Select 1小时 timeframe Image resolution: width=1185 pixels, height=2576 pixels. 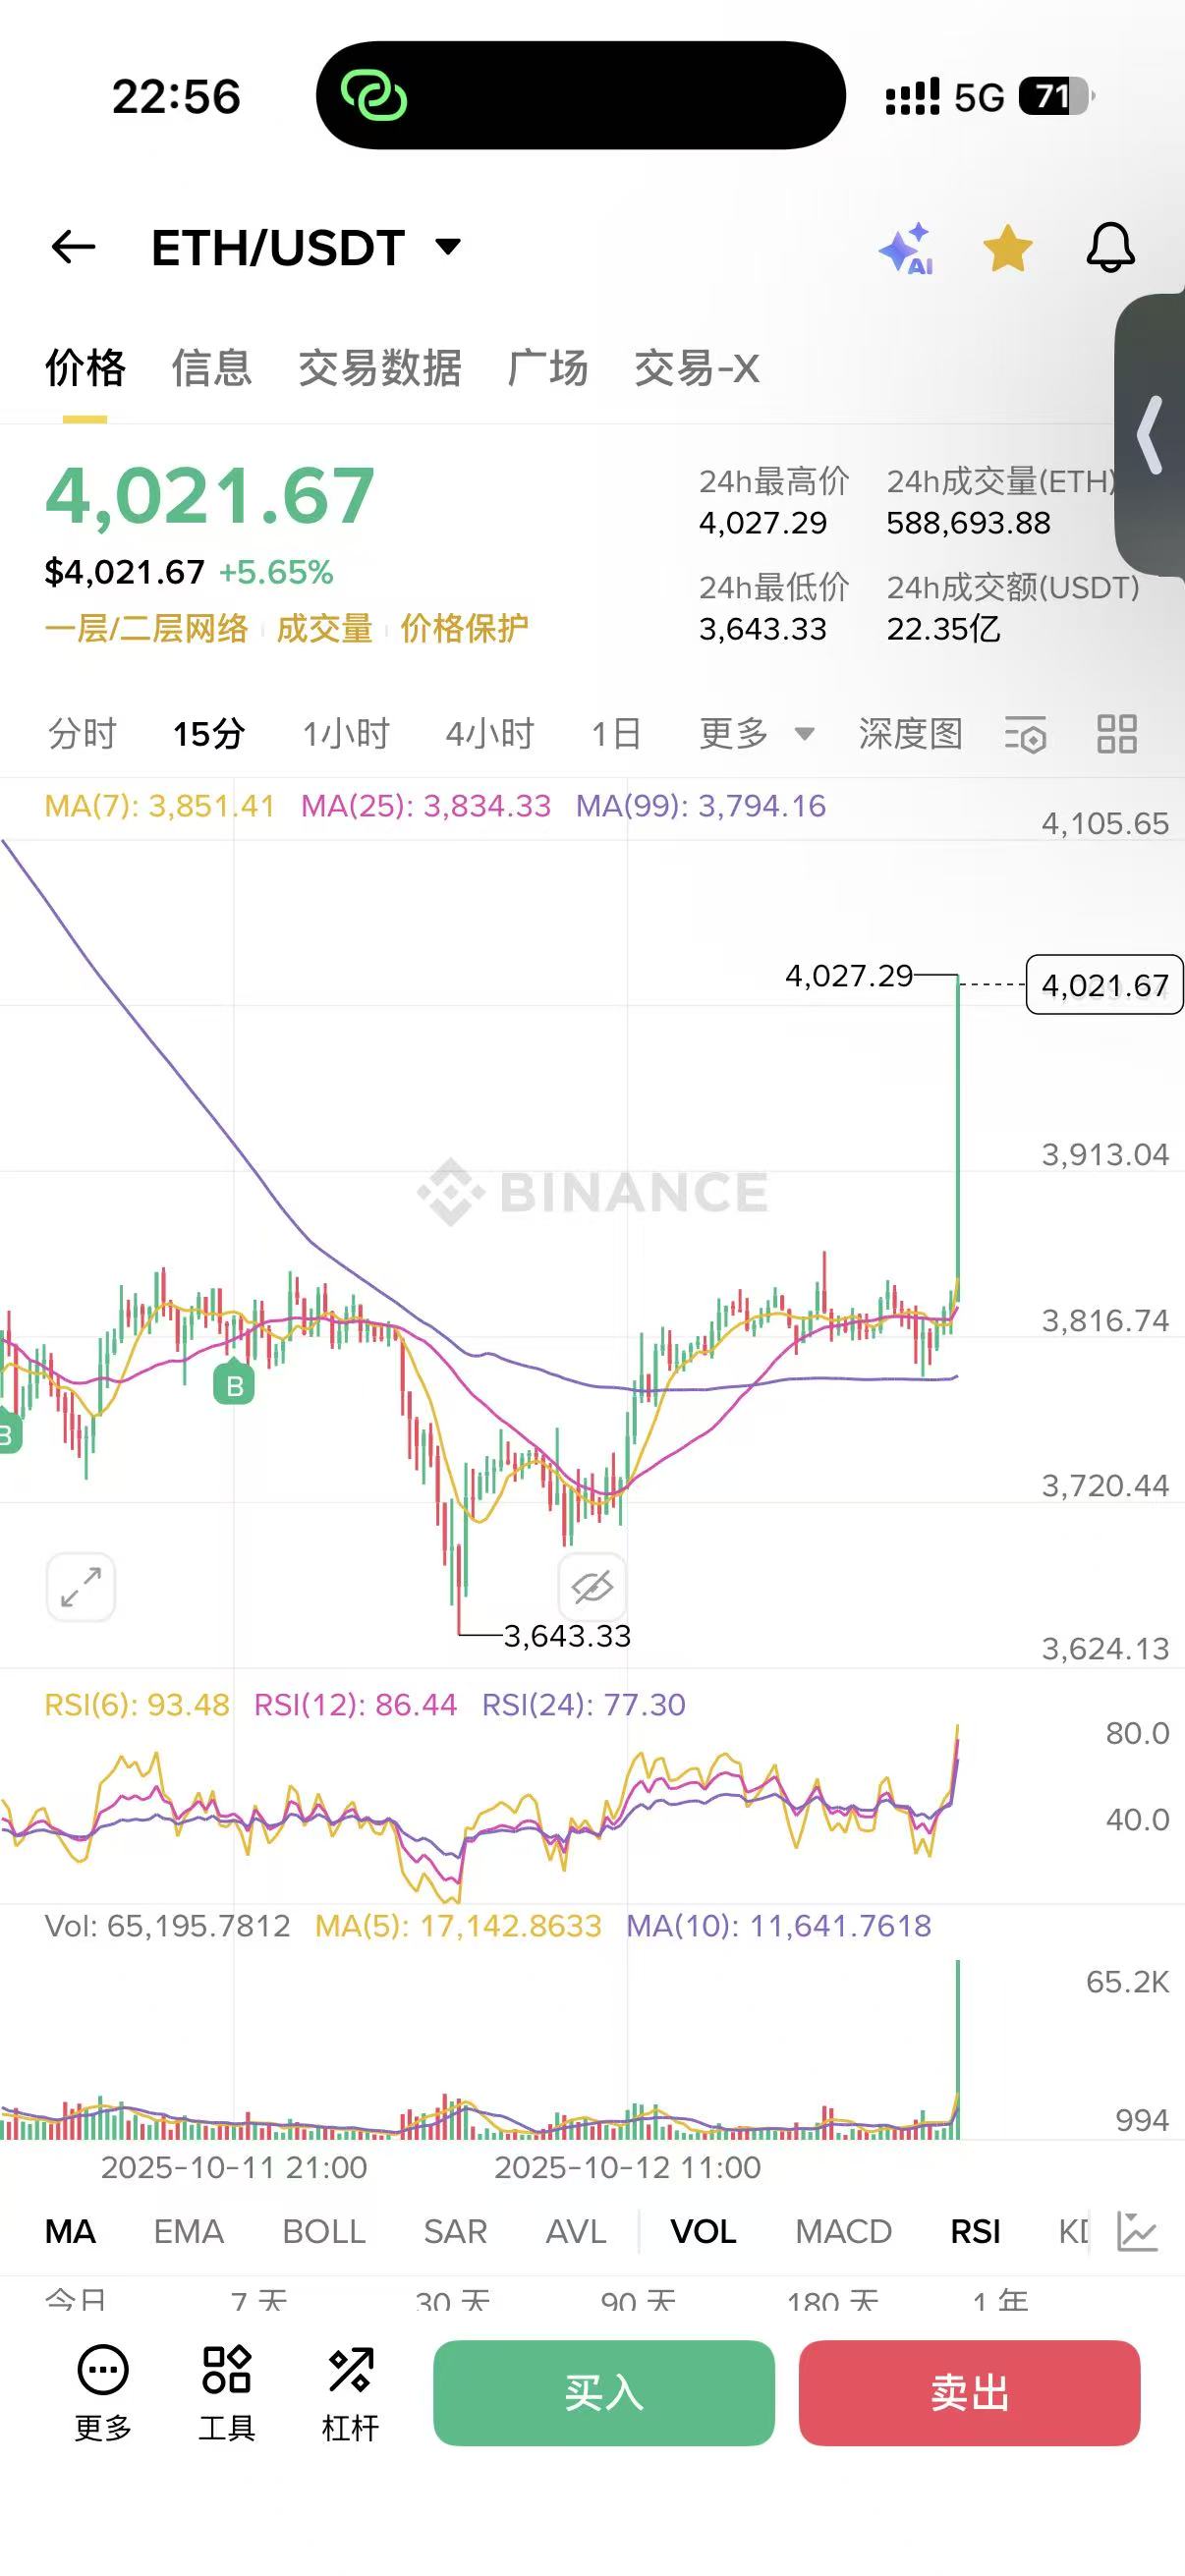(x=346, y=734)
